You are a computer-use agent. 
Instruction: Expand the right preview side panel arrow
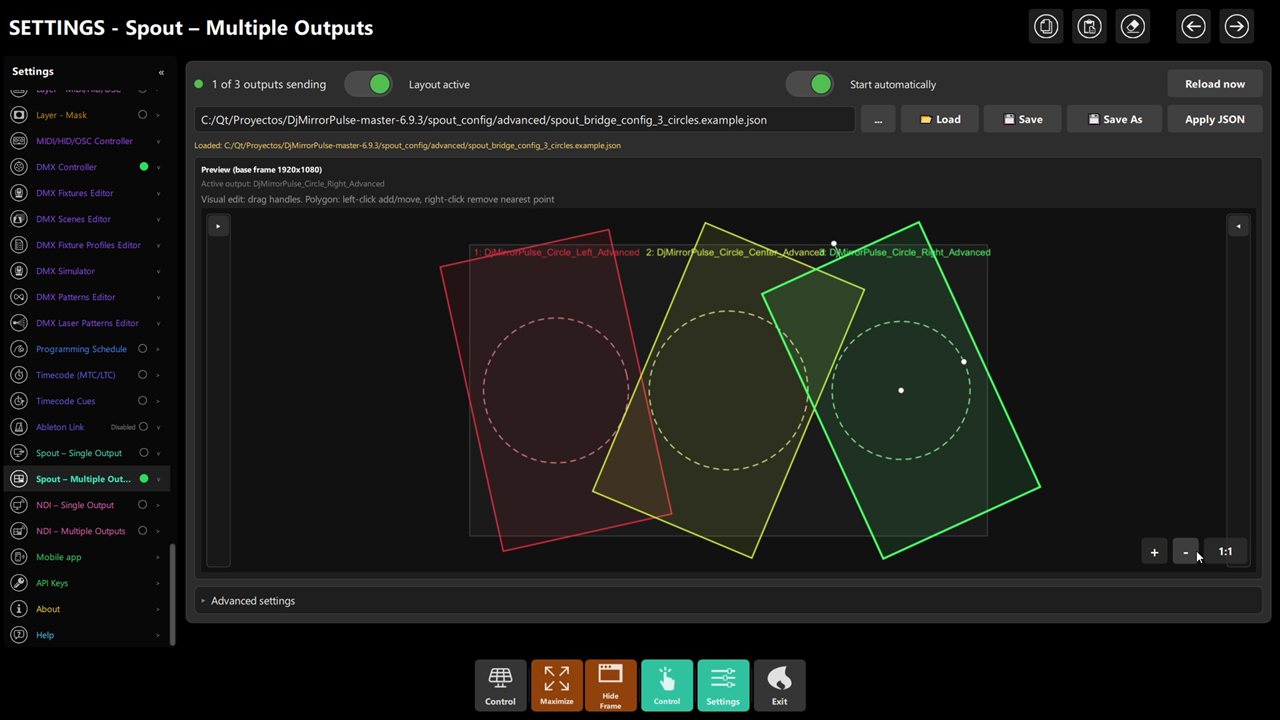point(1238,226)
